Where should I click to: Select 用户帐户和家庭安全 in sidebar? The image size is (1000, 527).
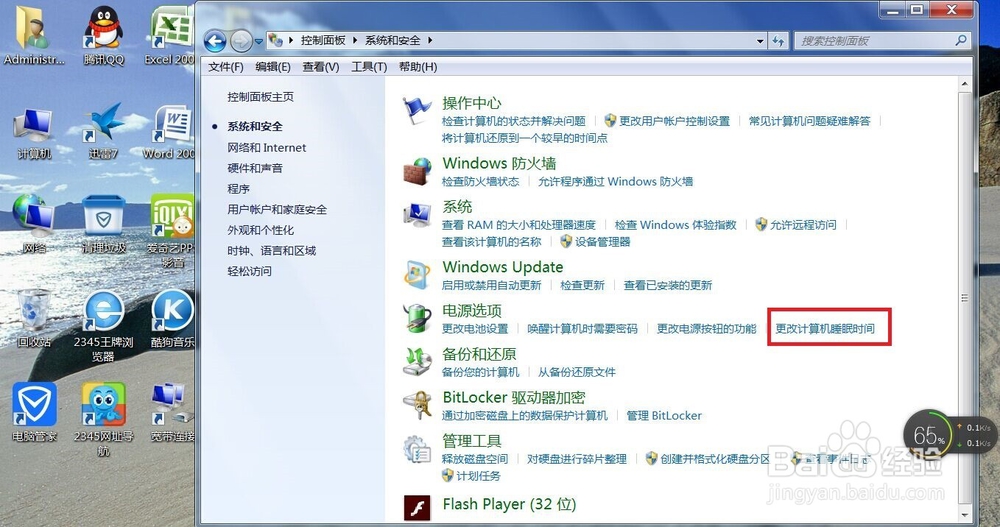277,209
